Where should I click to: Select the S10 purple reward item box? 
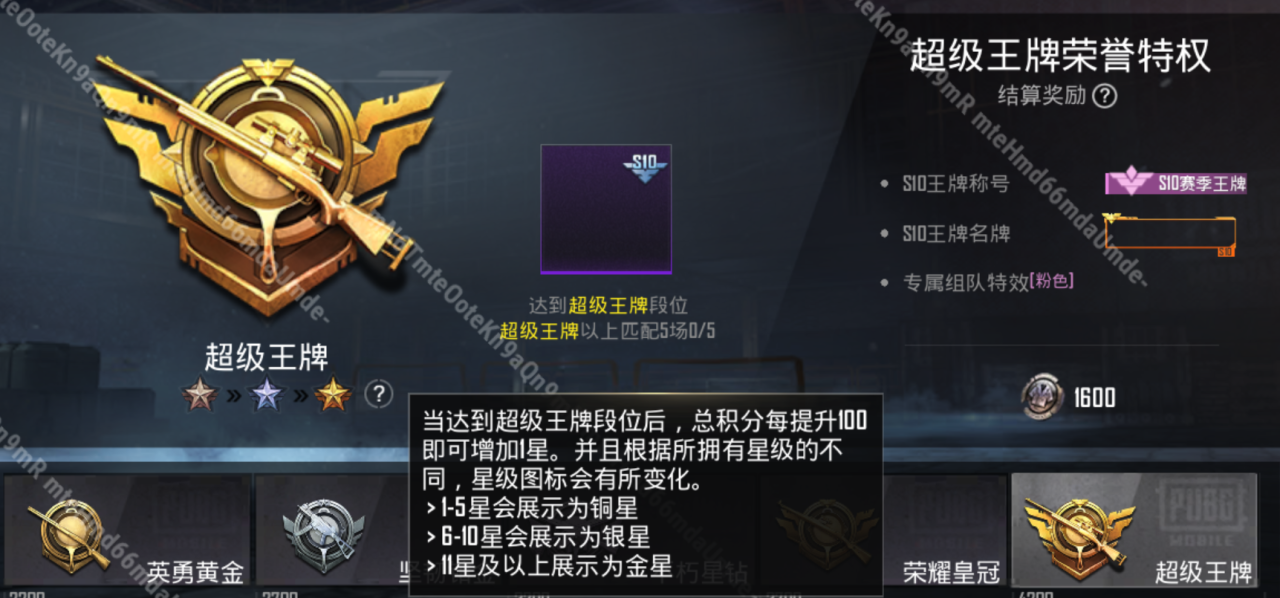[606, 209]
